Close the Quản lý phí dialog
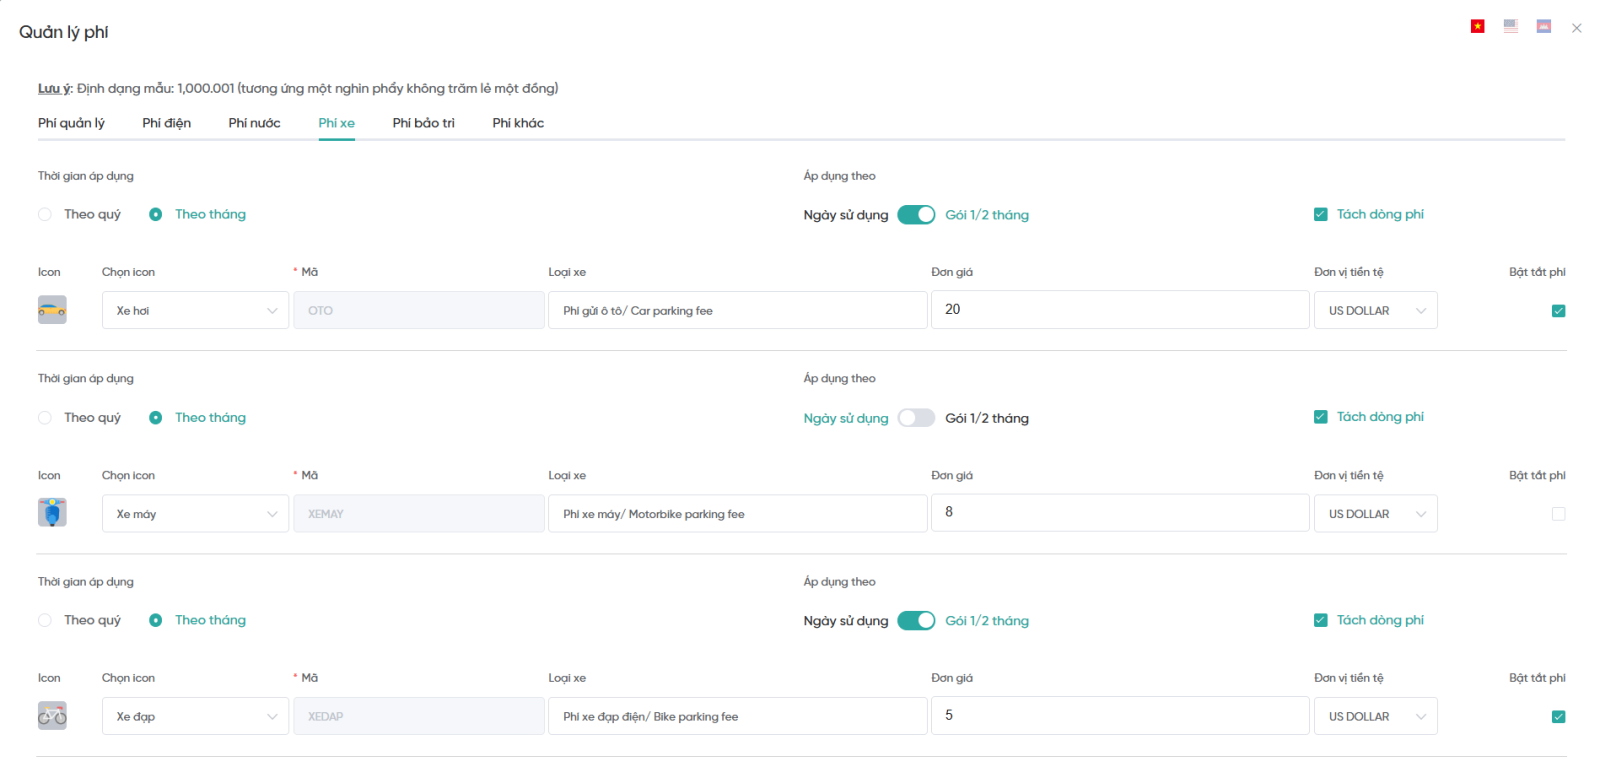 pos(1576,28)
